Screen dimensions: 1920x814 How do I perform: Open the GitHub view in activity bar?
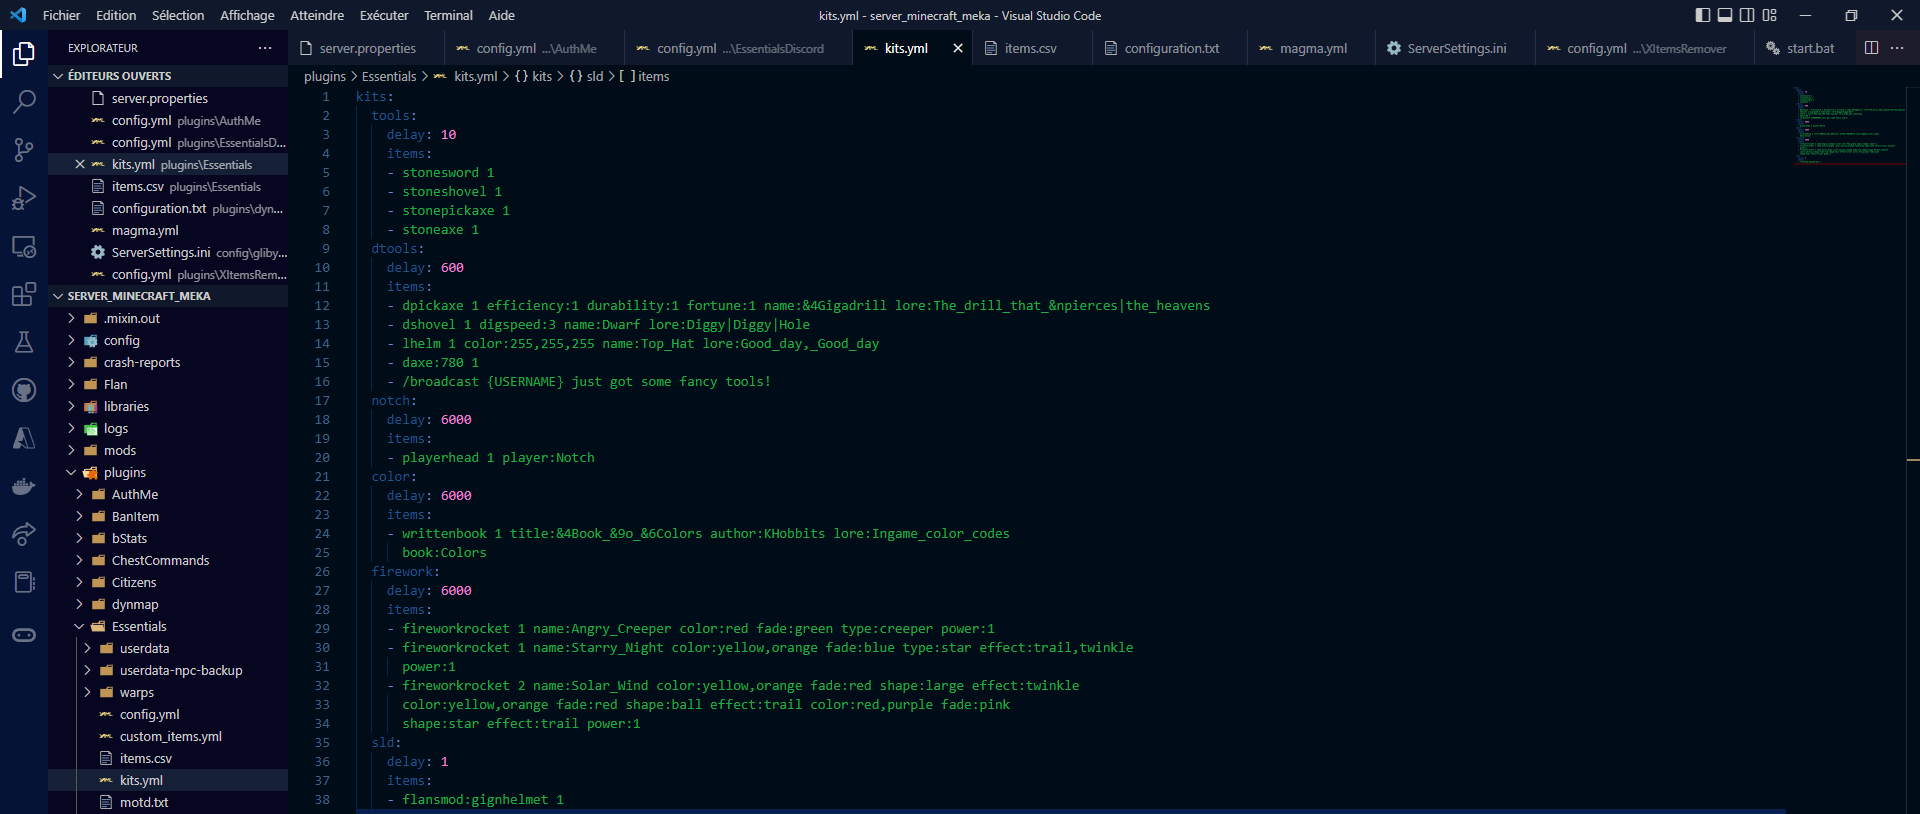point(24,390)
